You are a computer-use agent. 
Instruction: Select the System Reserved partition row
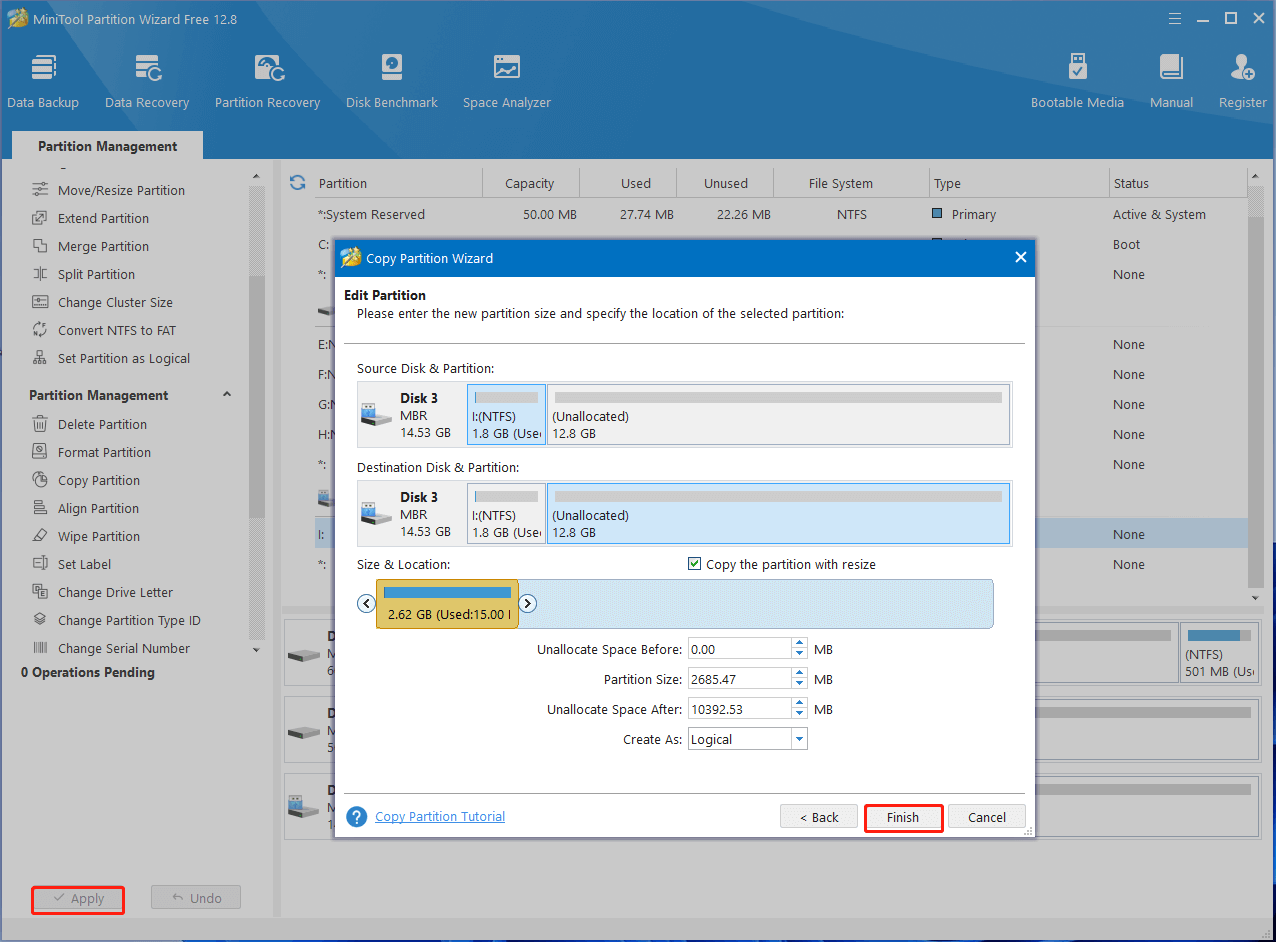[x=780, y=214]
